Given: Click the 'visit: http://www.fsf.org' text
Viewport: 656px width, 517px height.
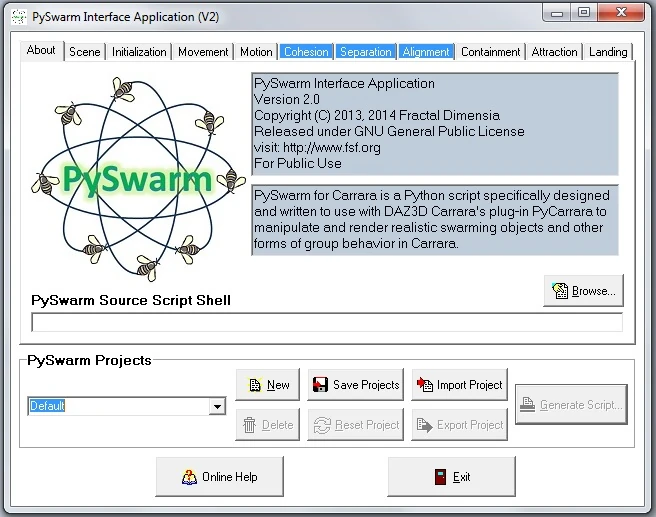Looking at the screenshot, I should 317,148.
